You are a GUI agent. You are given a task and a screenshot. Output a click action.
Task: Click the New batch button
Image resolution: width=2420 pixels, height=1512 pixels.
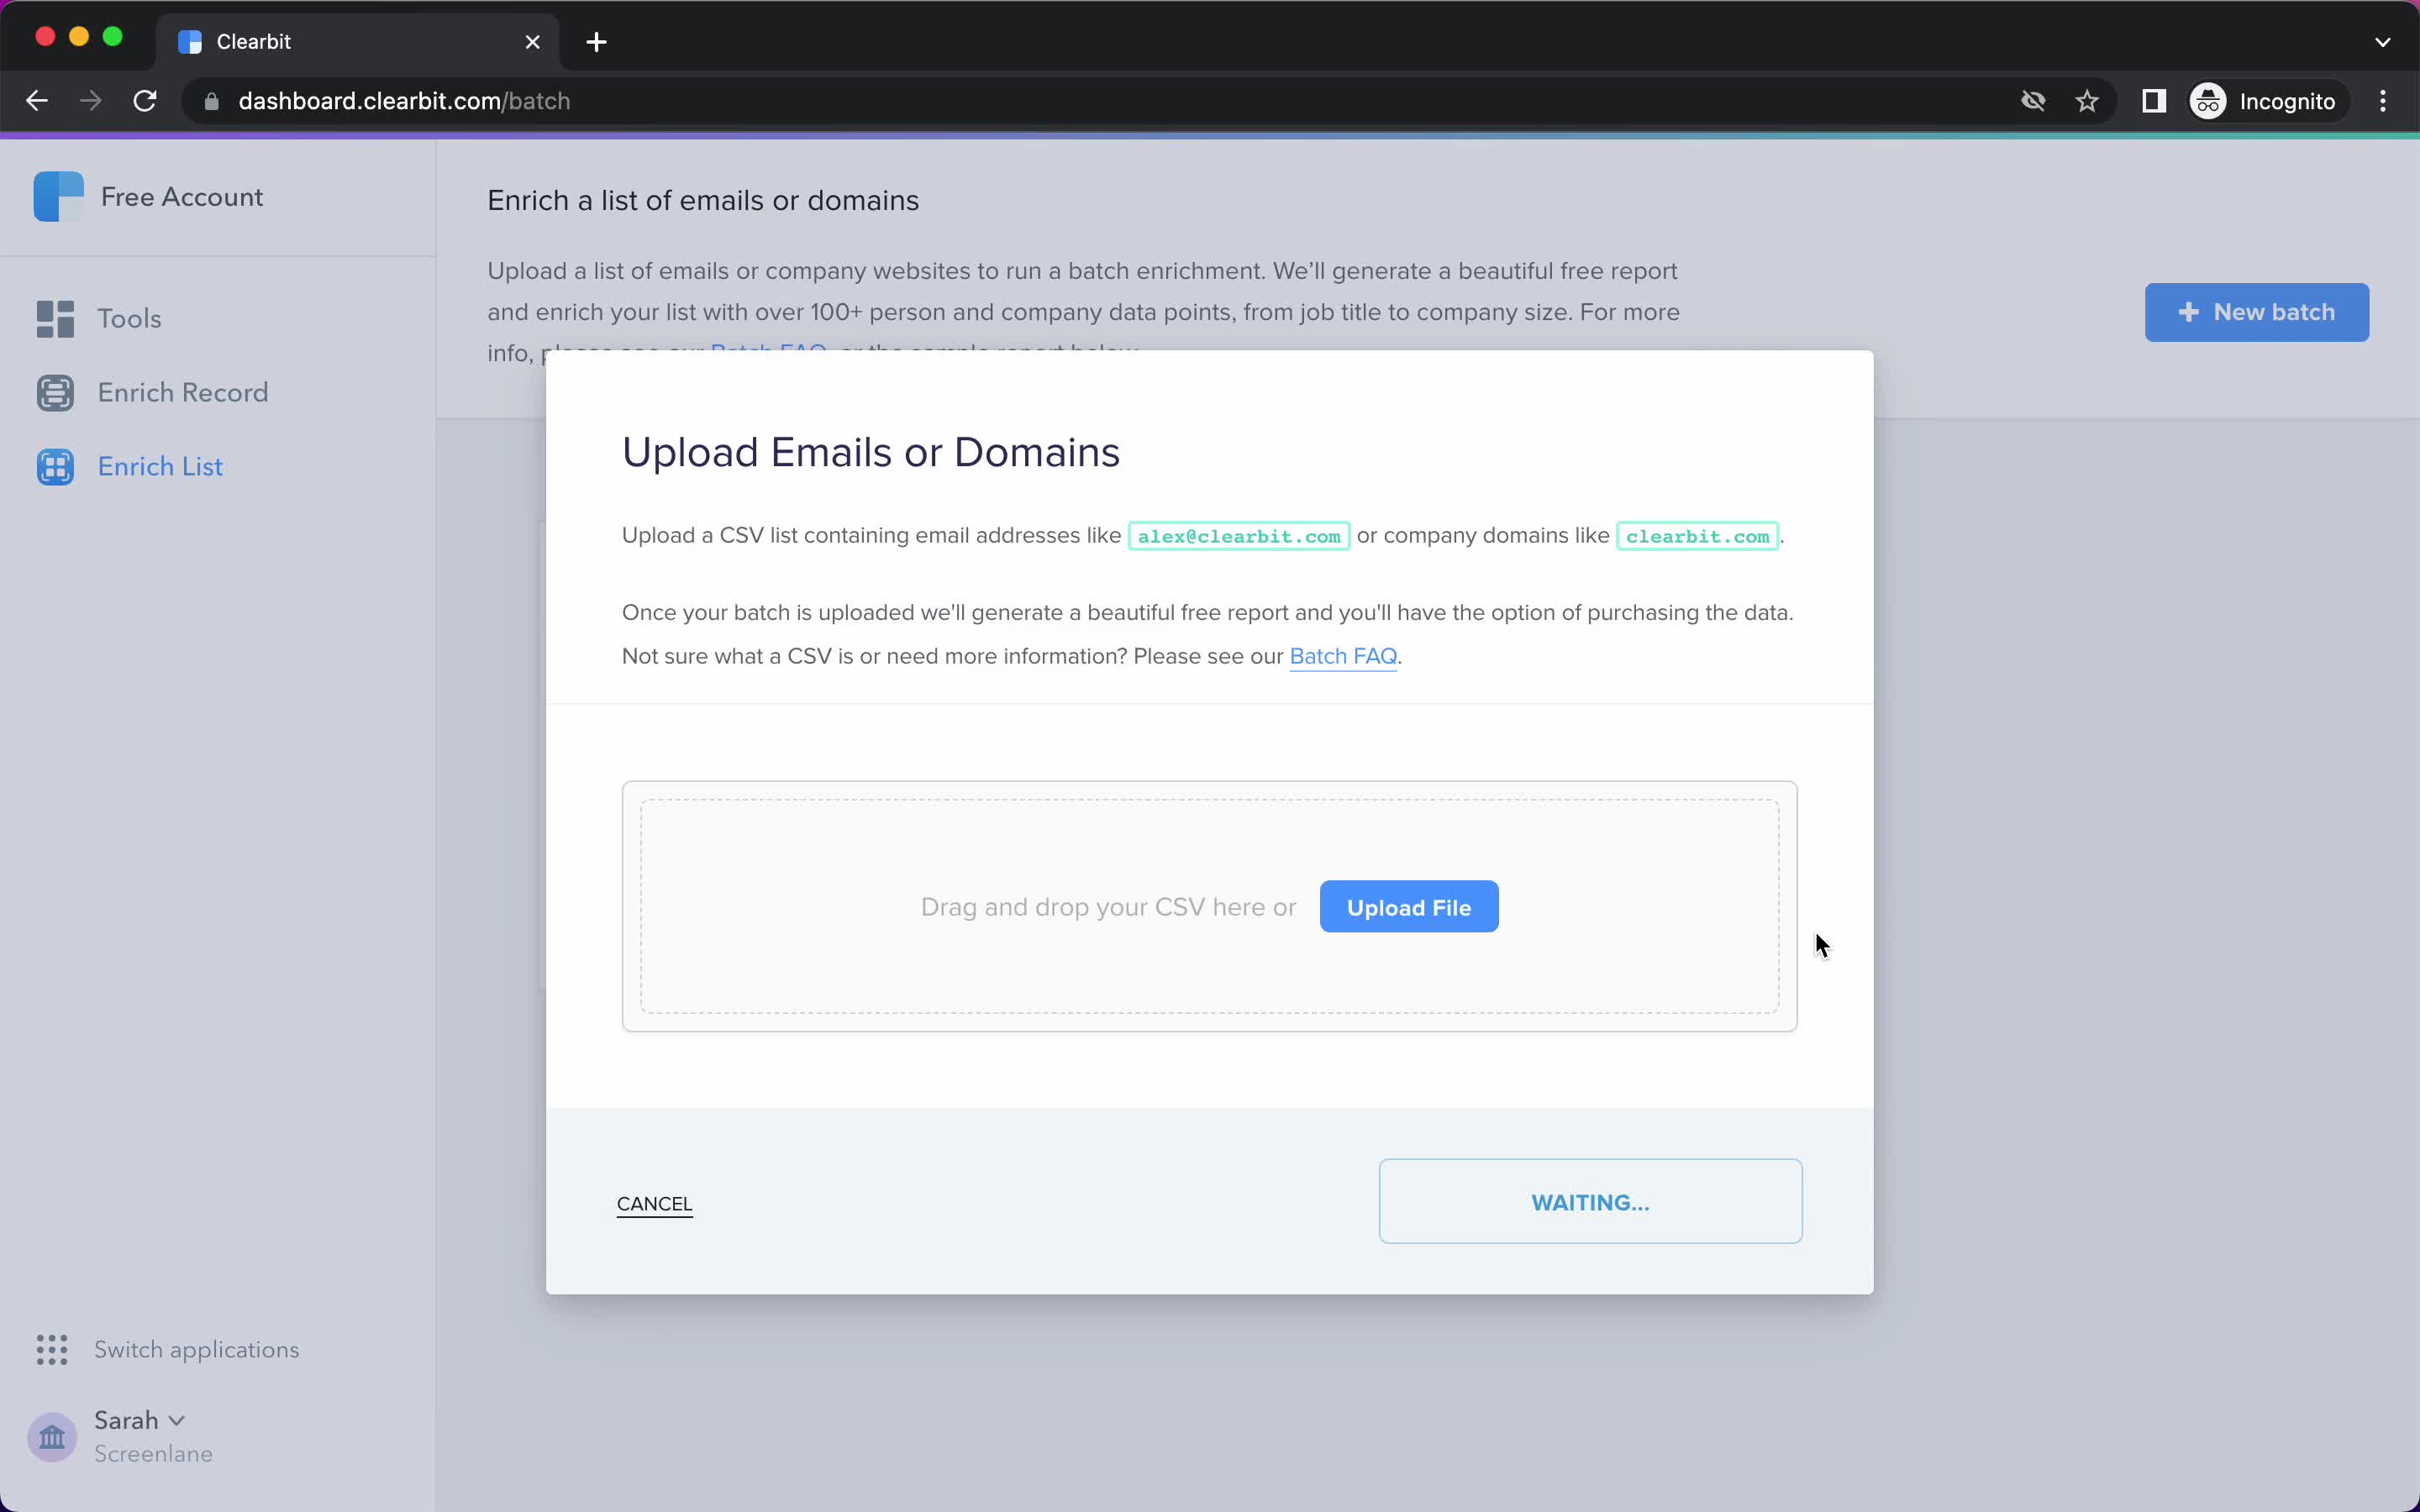click(x=2258, y=312)
